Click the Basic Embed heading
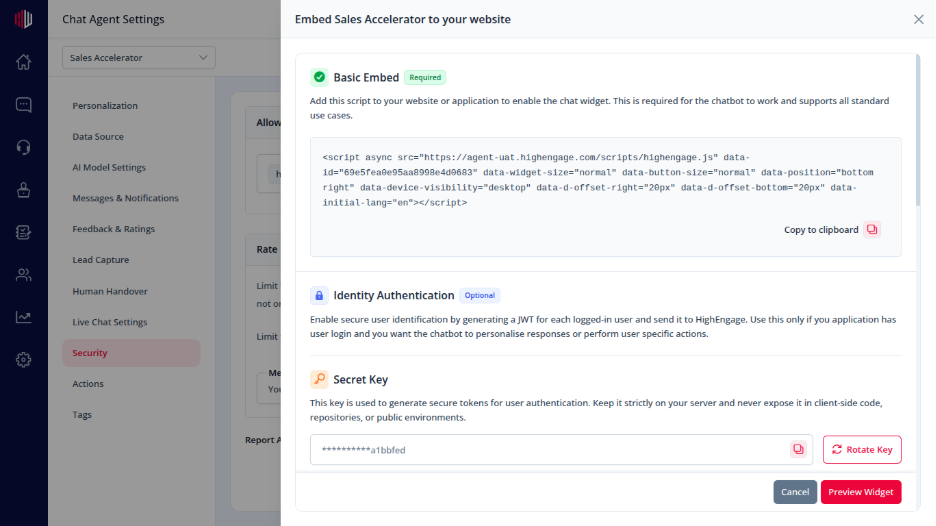Viewport: 936px width, 526px height. point(366,78)
